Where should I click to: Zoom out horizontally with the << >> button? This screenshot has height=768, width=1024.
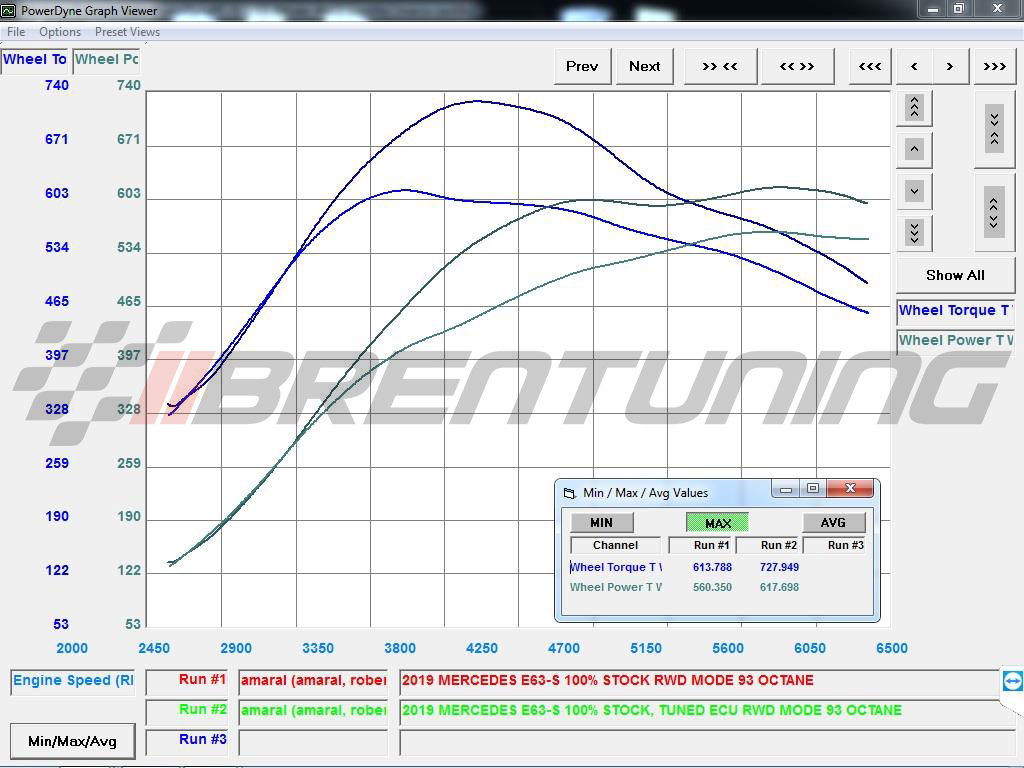797,66
